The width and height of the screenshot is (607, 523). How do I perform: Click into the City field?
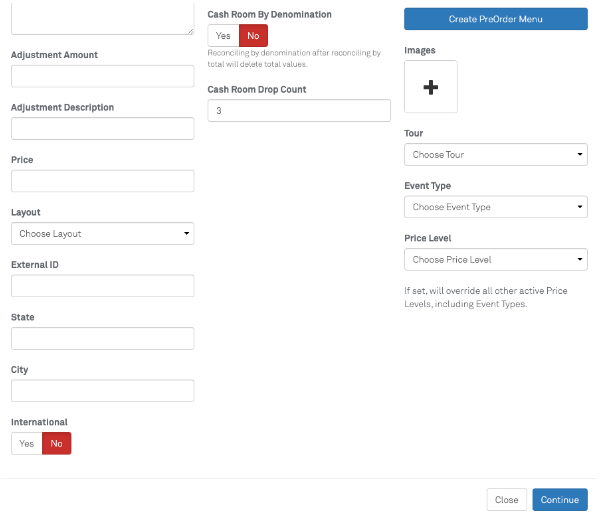(102, 390)
